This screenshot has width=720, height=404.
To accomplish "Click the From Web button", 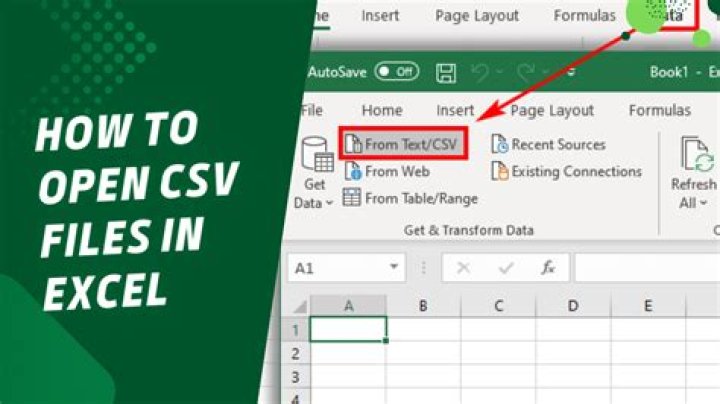I will pyautogui.click(x=387, y=171).
